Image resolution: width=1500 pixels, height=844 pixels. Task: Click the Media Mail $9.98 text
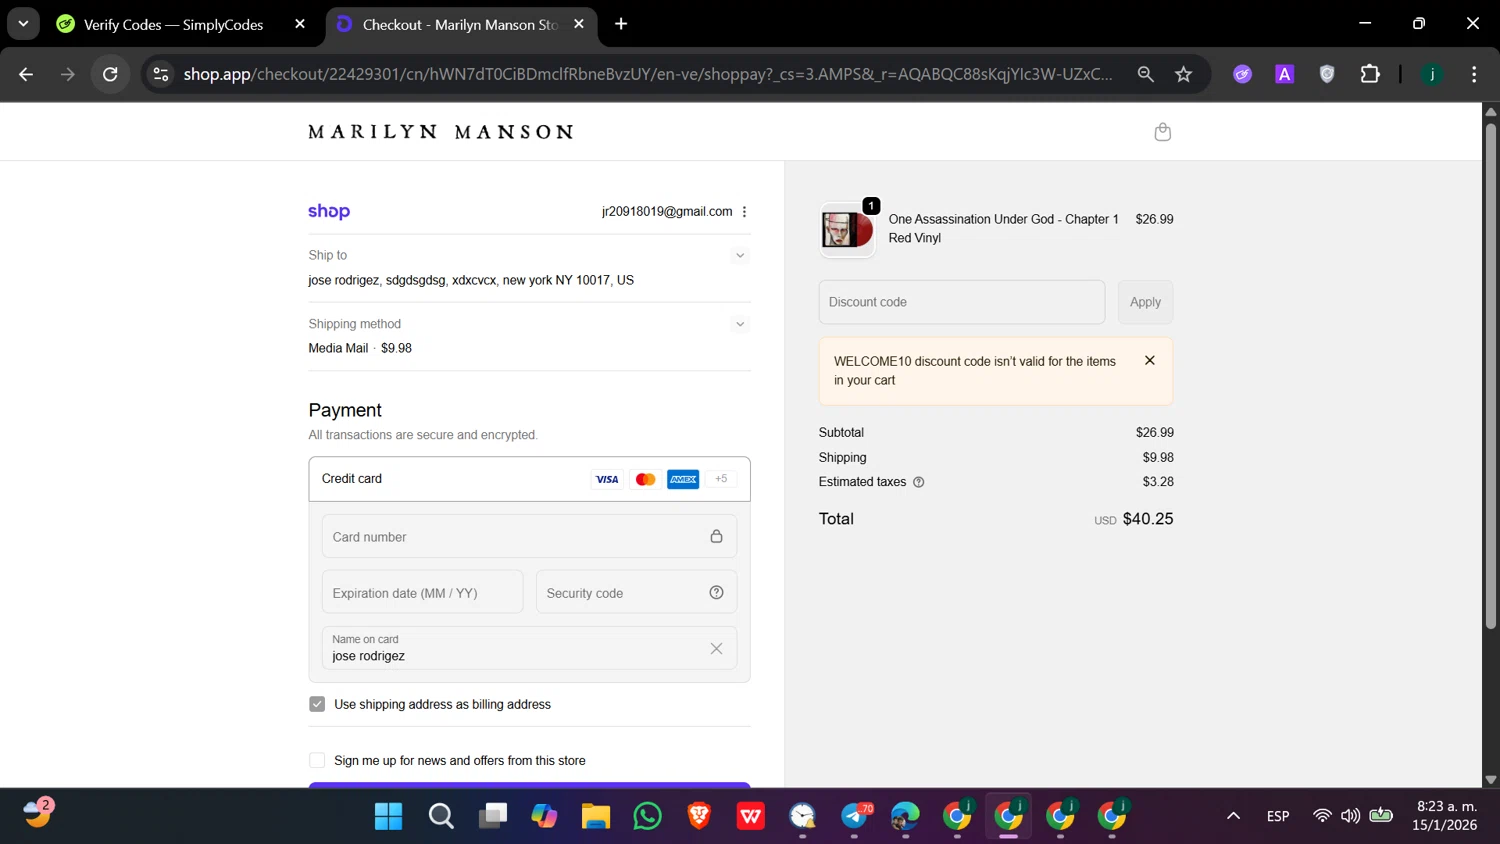pos(360,348)
